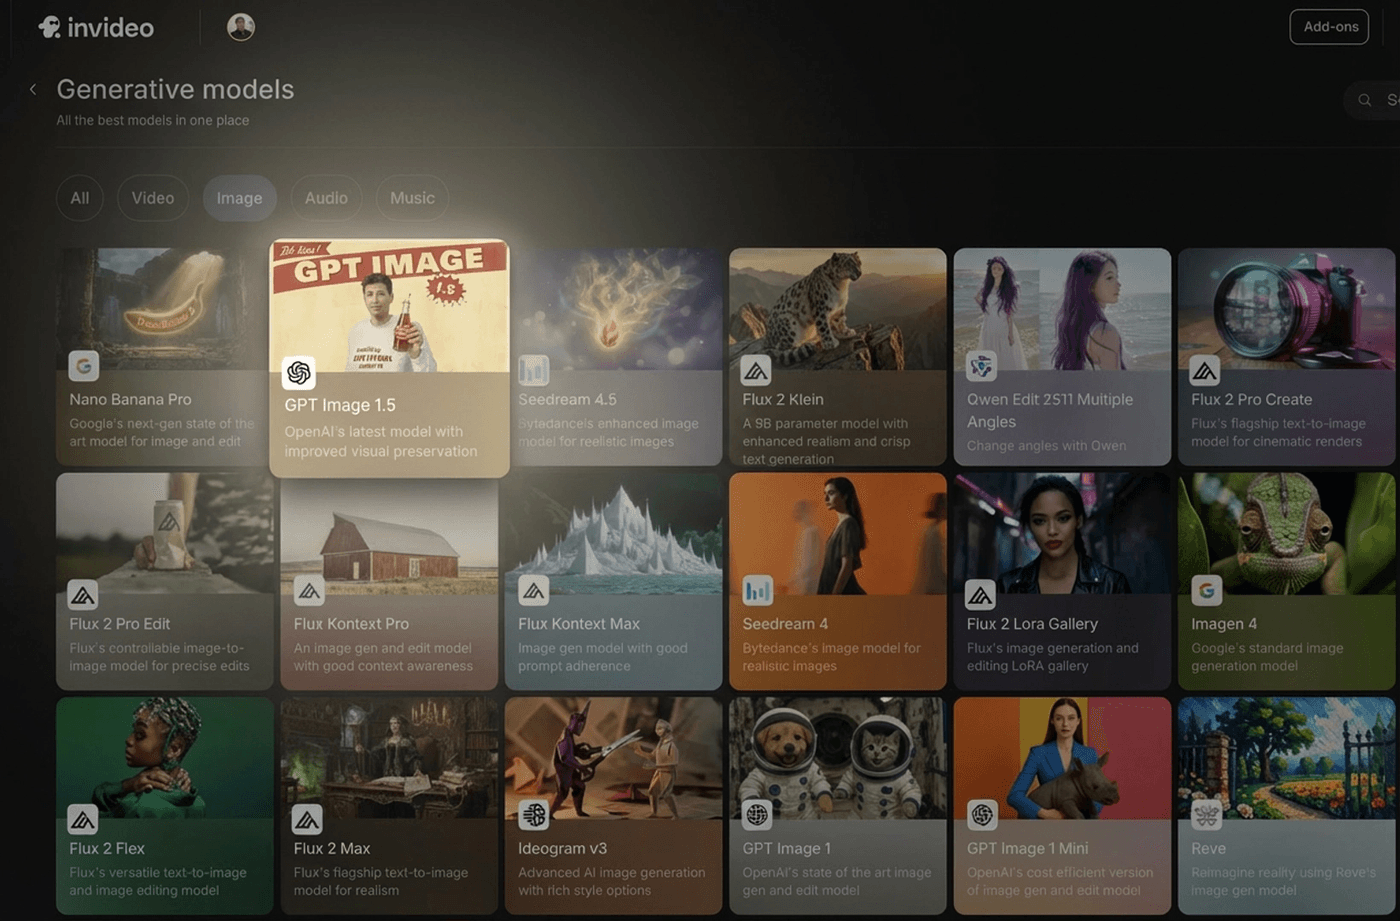Switch to the Video filter tab
The height and width of the screenshot is (921, 1400).
(x=153, y=198)
